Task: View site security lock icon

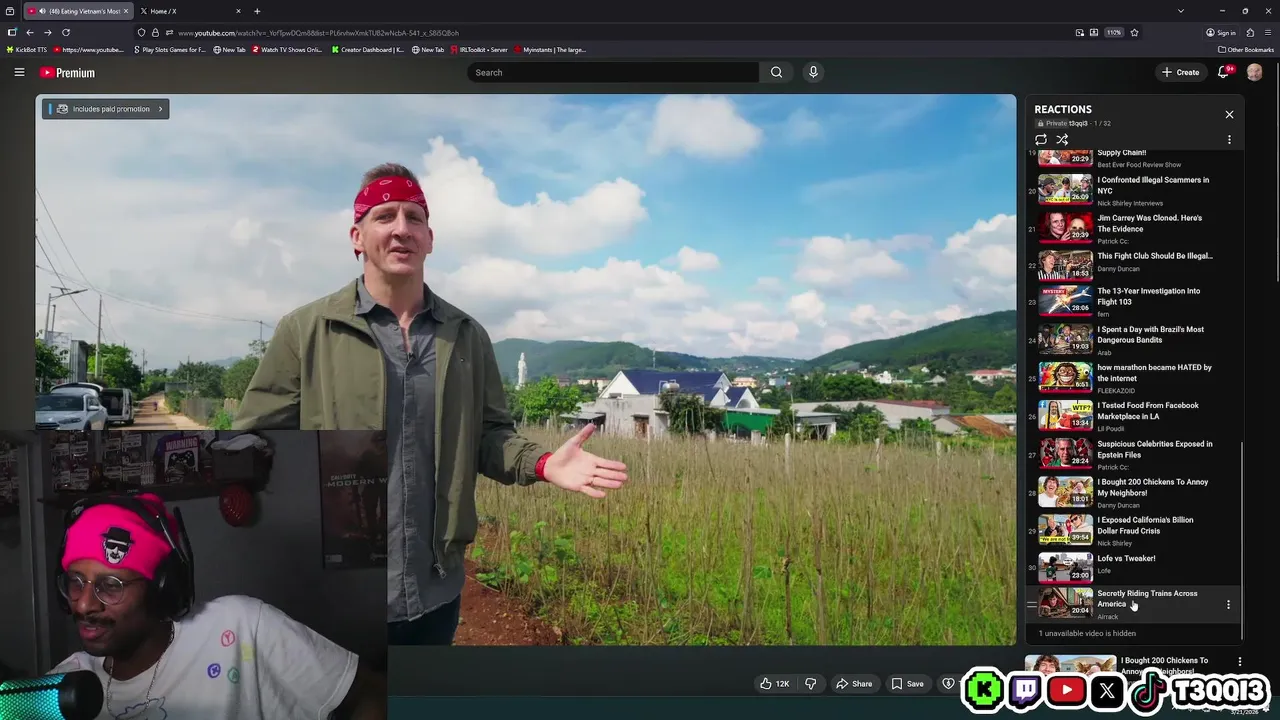Action: (x=155, y=32)
